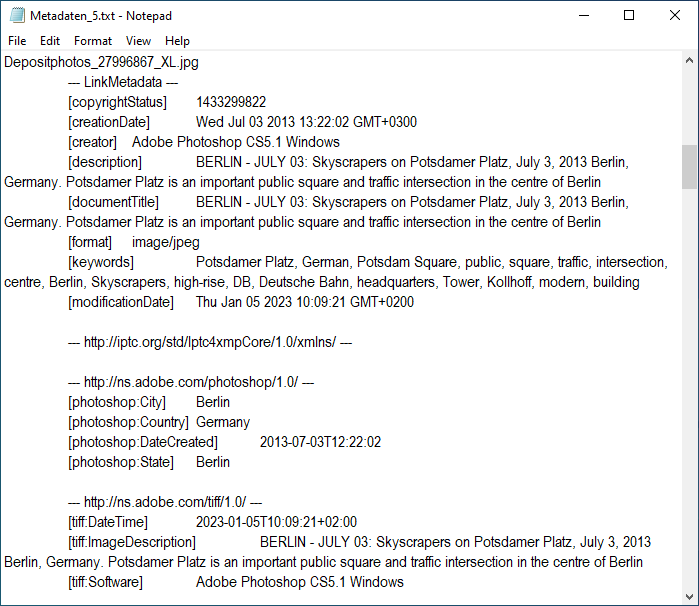The image size is (699, 606).
Task: Click the [copyrightStatus] label
Action: pyautogui.click(x=117, y=102)
